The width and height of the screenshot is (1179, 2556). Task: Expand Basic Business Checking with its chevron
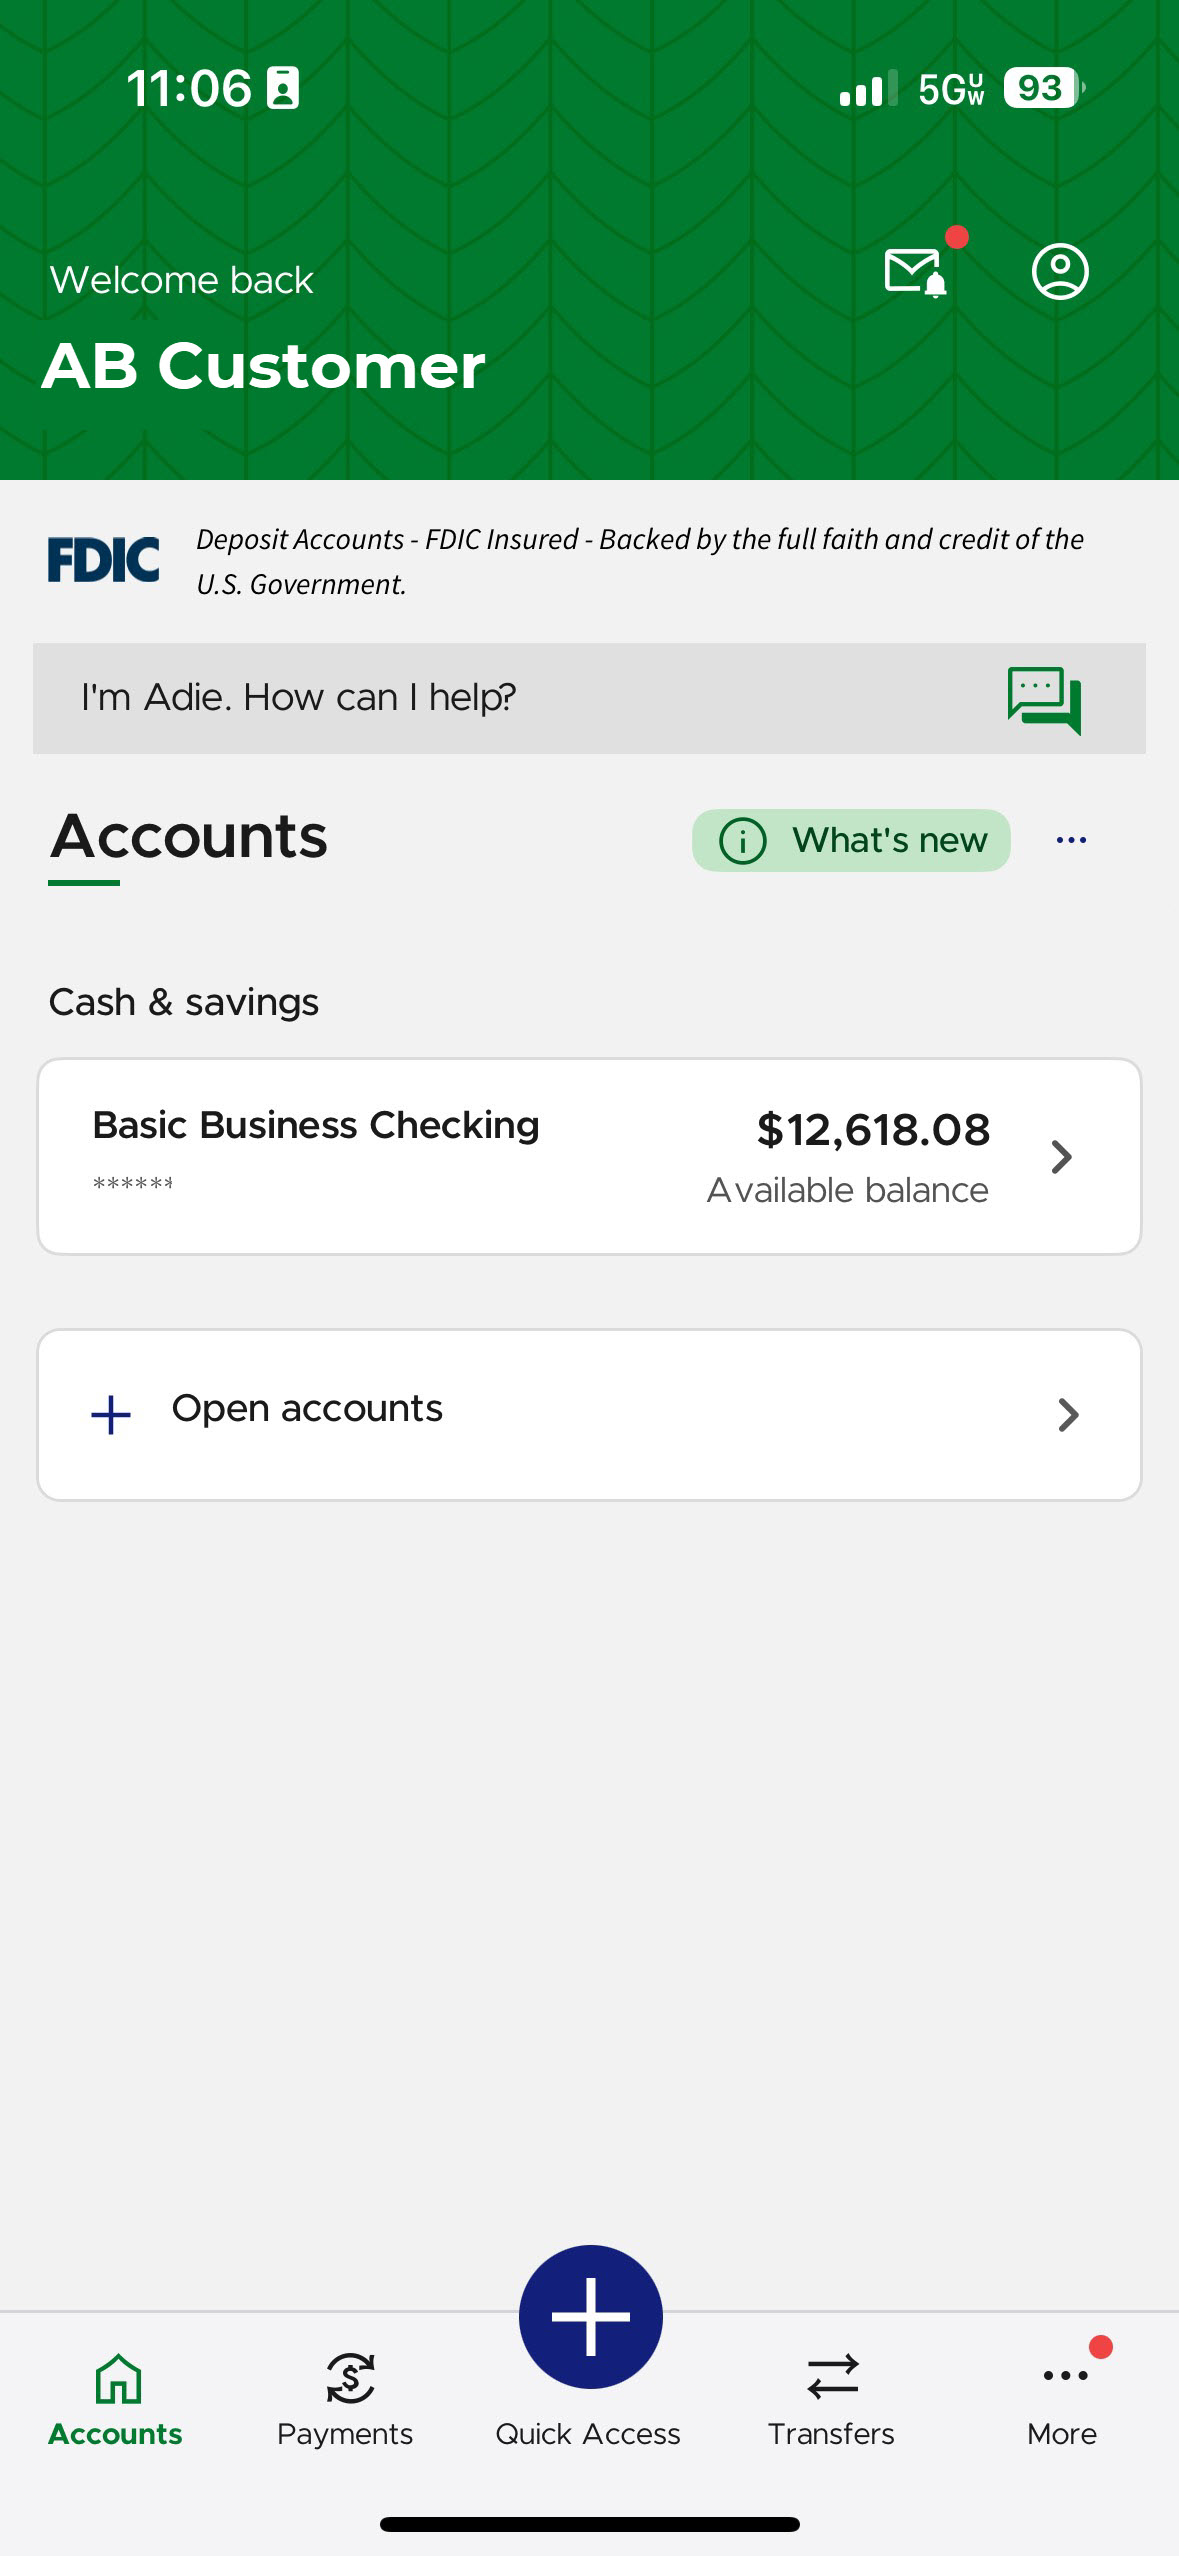coord(1061,1157)
